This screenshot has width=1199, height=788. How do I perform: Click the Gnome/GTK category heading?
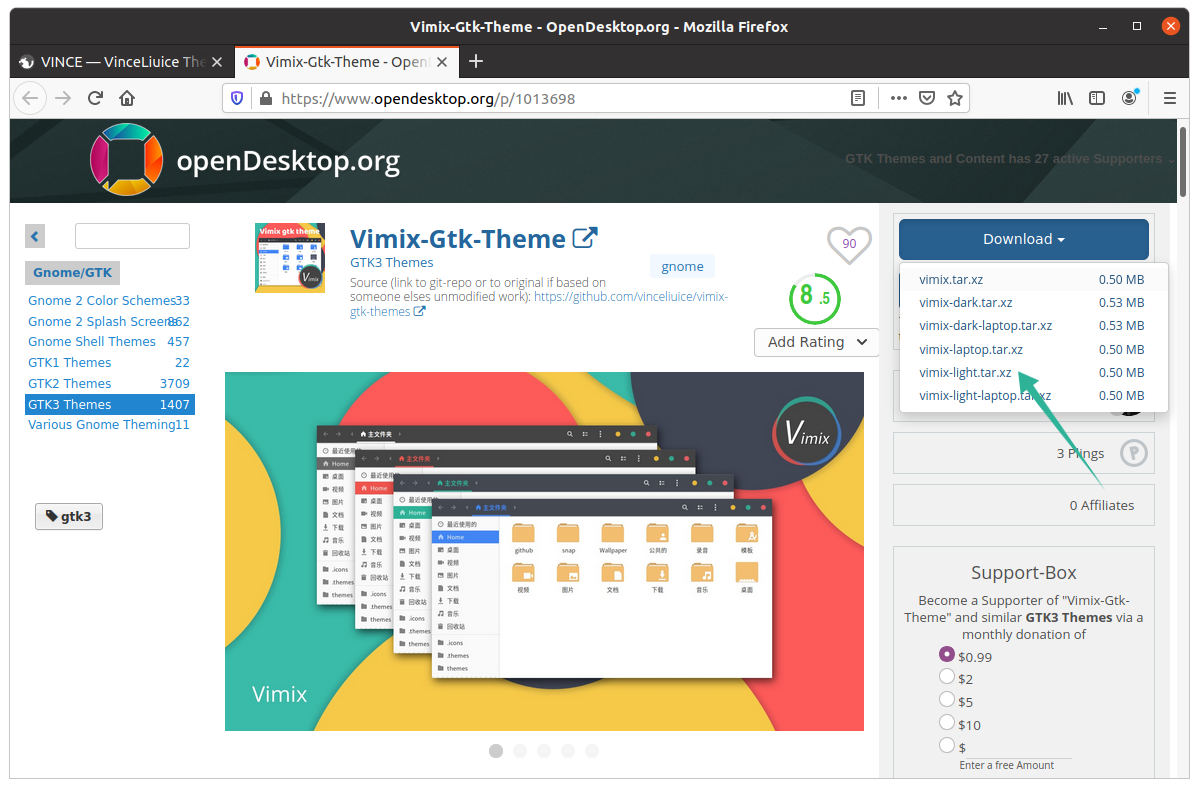coord(73,273)
